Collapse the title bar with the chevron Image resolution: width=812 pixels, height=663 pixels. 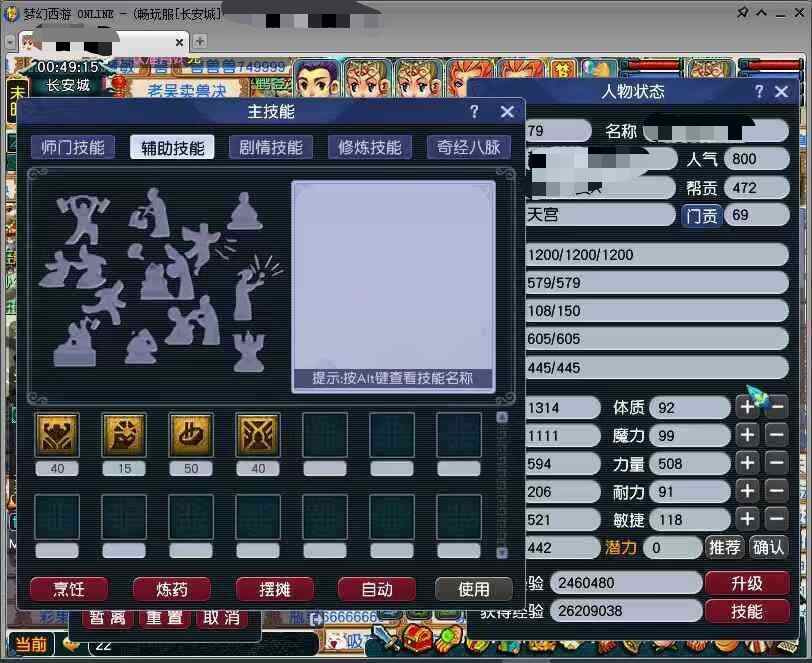[761, 12]
